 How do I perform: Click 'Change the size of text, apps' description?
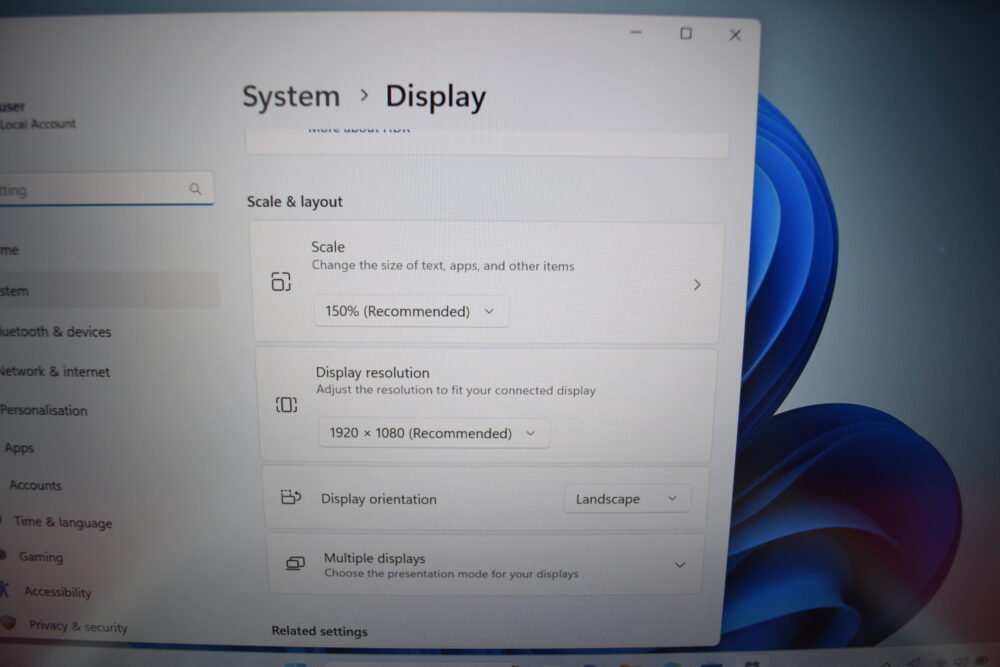[x=443, y=265]
